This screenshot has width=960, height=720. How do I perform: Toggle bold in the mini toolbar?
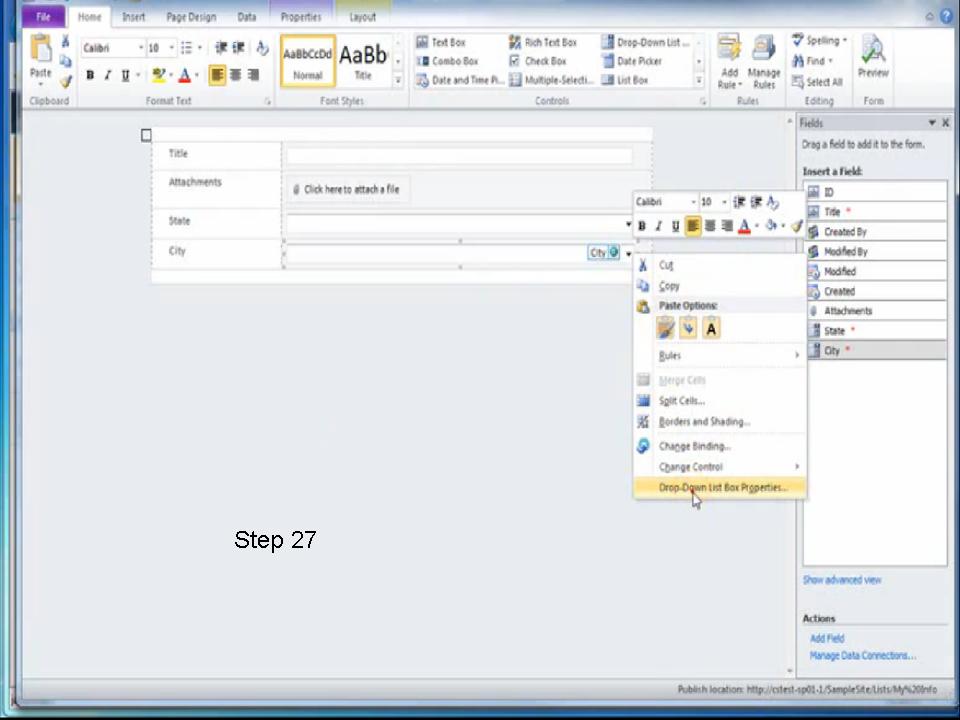click(x=641, y=226)
